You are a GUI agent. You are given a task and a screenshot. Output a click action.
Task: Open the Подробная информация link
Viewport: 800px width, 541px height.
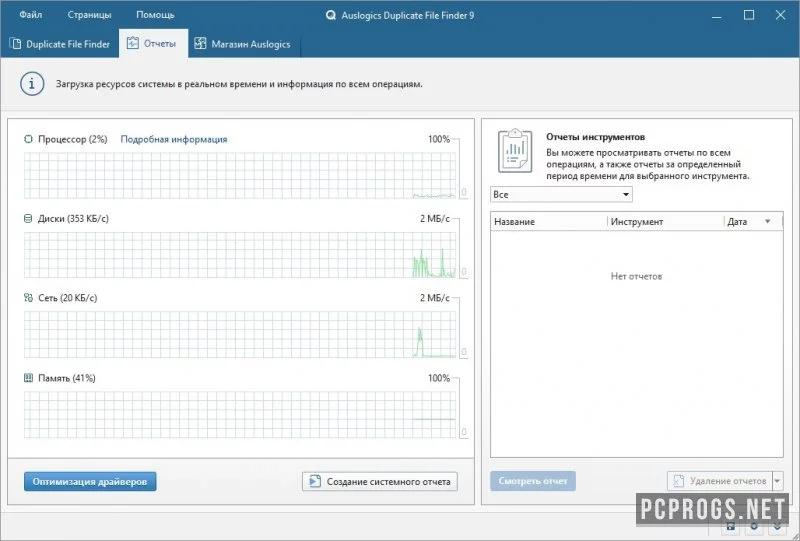click(173, 139)
